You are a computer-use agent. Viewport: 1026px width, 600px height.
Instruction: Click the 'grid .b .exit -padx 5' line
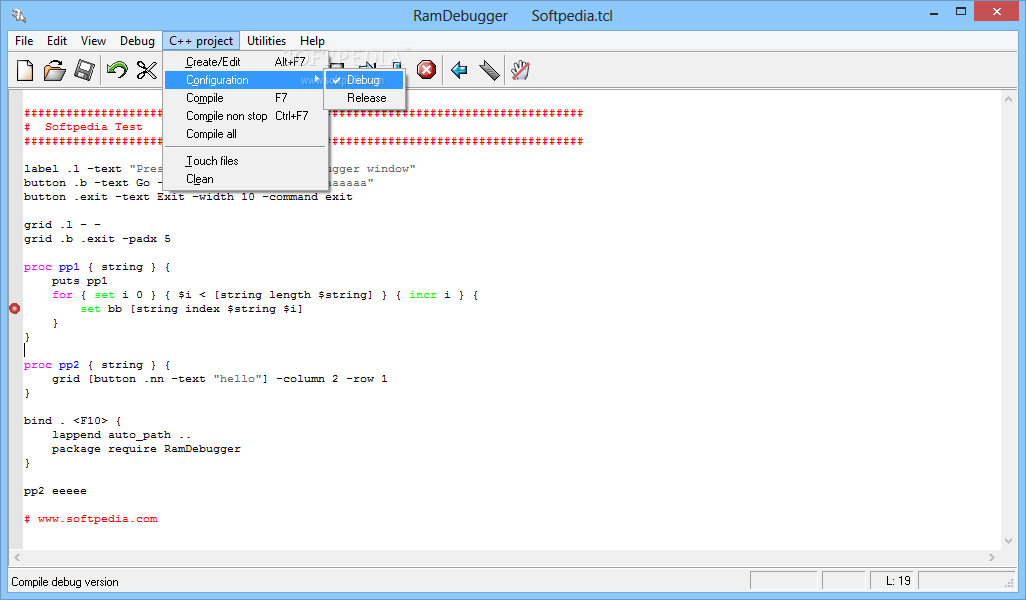(x=97, y=239)
